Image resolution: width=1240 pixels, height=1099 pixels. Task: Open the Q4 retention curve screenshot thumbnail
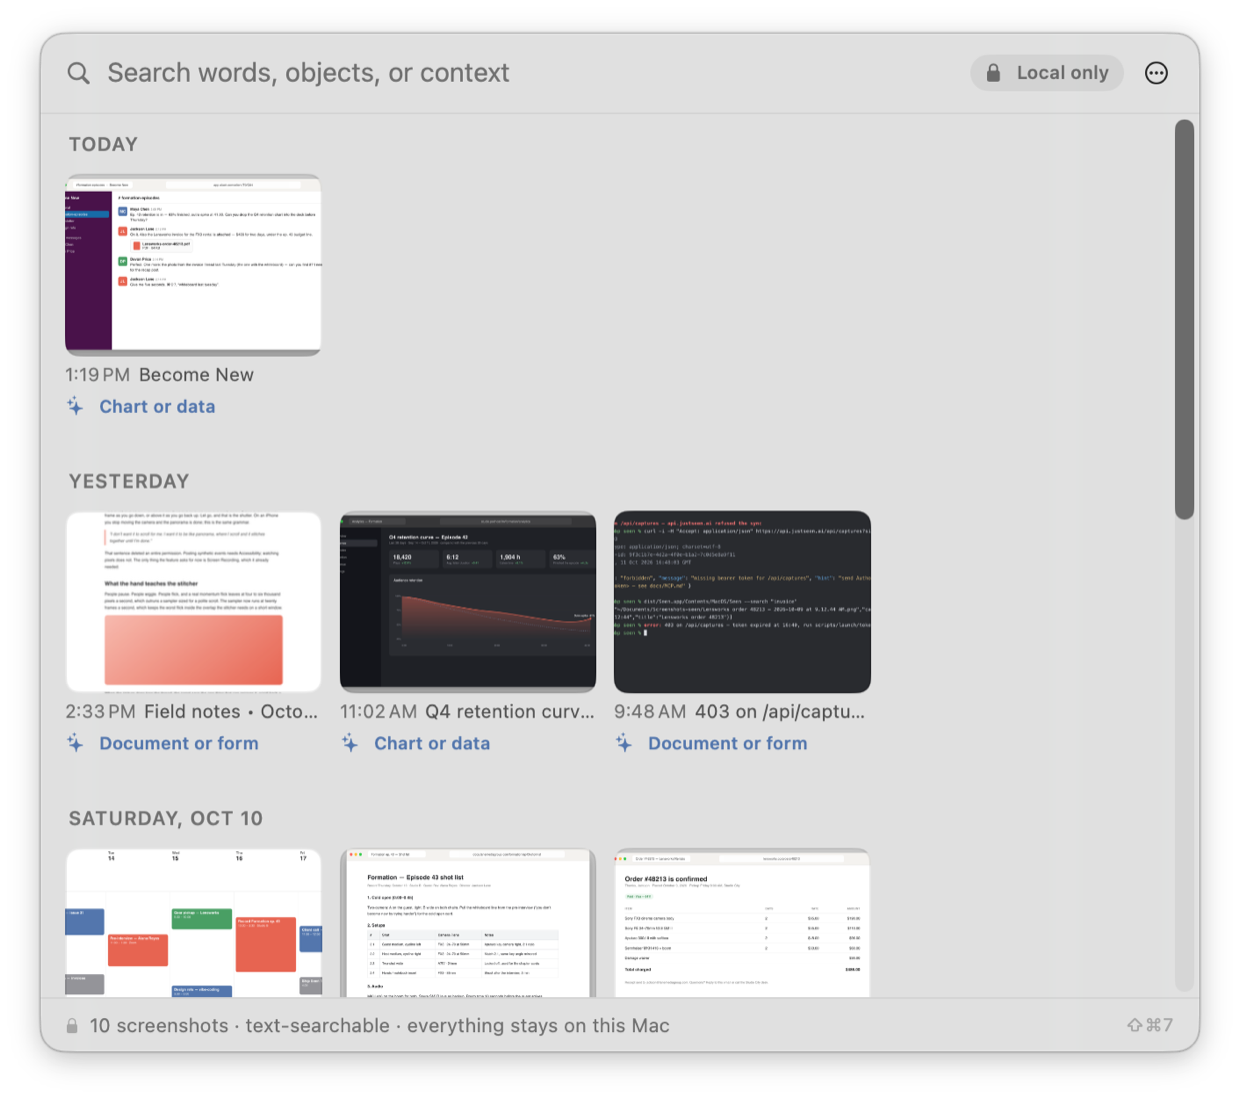[468, 602]
